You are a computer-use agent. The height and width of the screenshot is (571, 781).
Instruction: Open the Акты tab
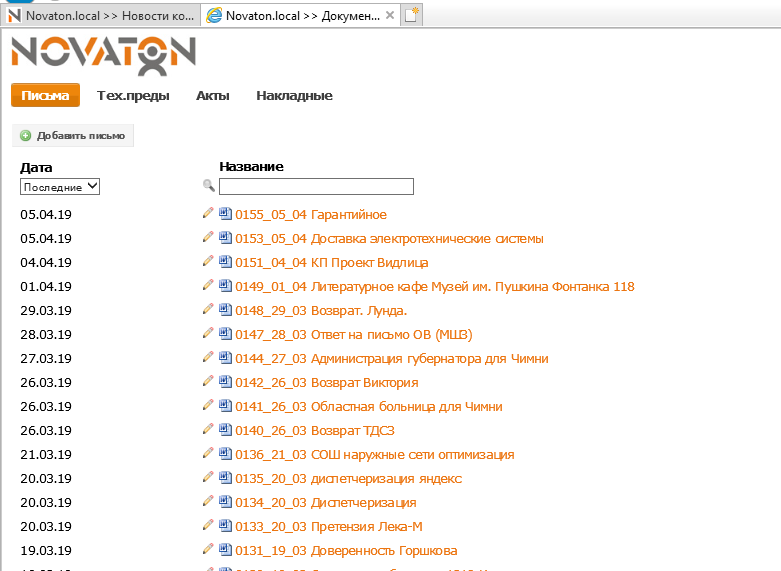coord(213,96)
